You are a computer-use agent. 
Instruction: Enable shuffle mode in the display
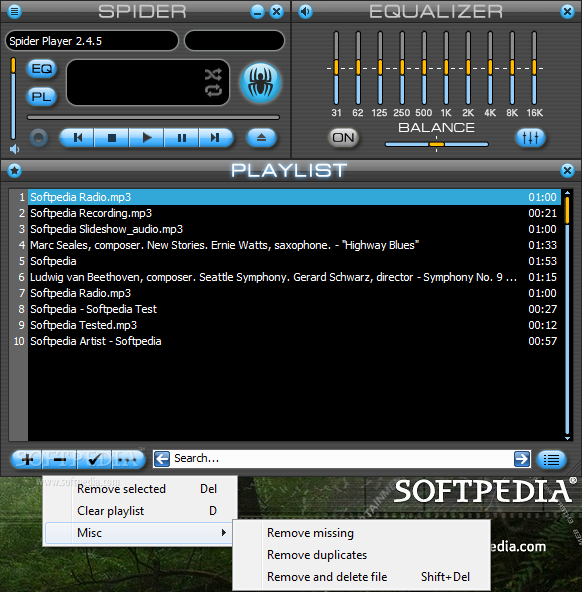pos(213,74)
